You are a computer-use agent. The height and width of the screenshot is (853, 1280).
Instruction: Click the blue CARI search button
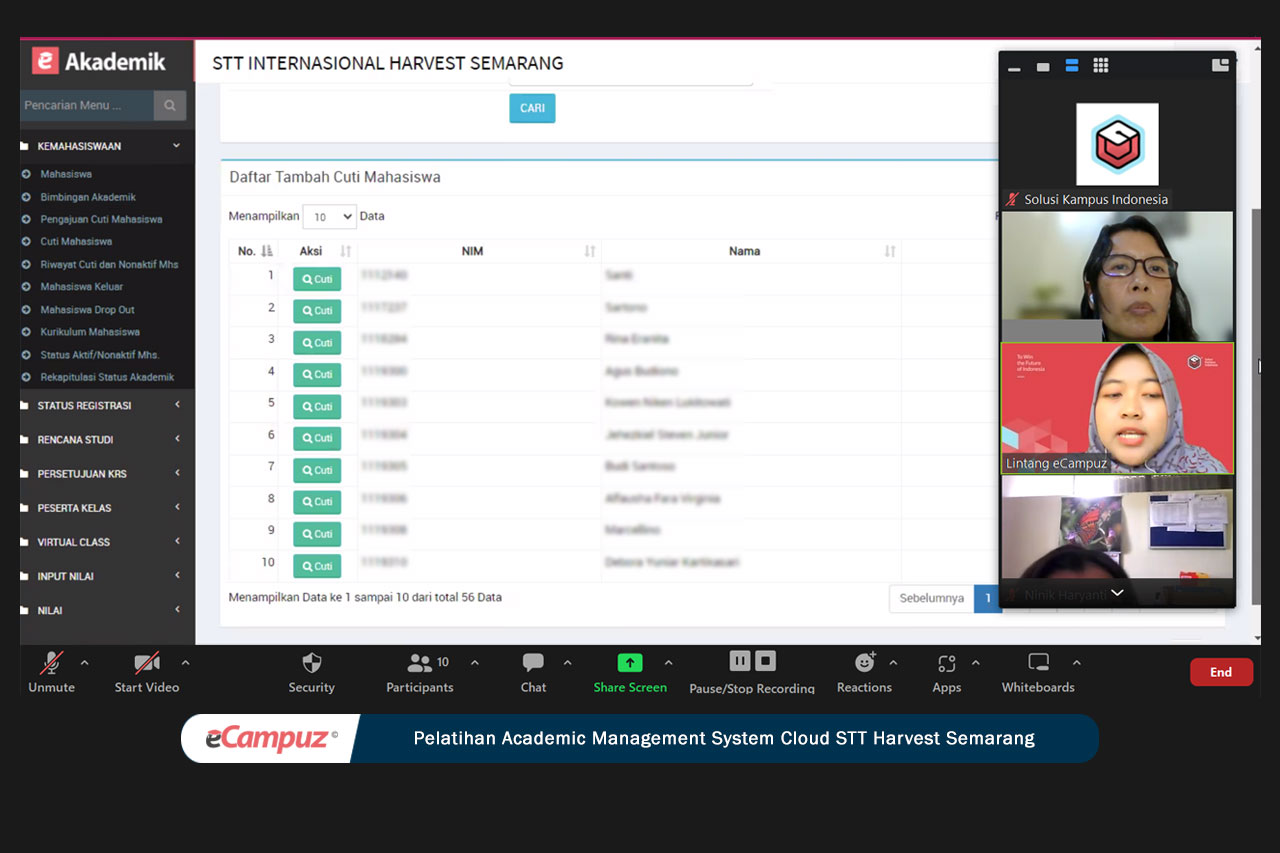point(532,108)
